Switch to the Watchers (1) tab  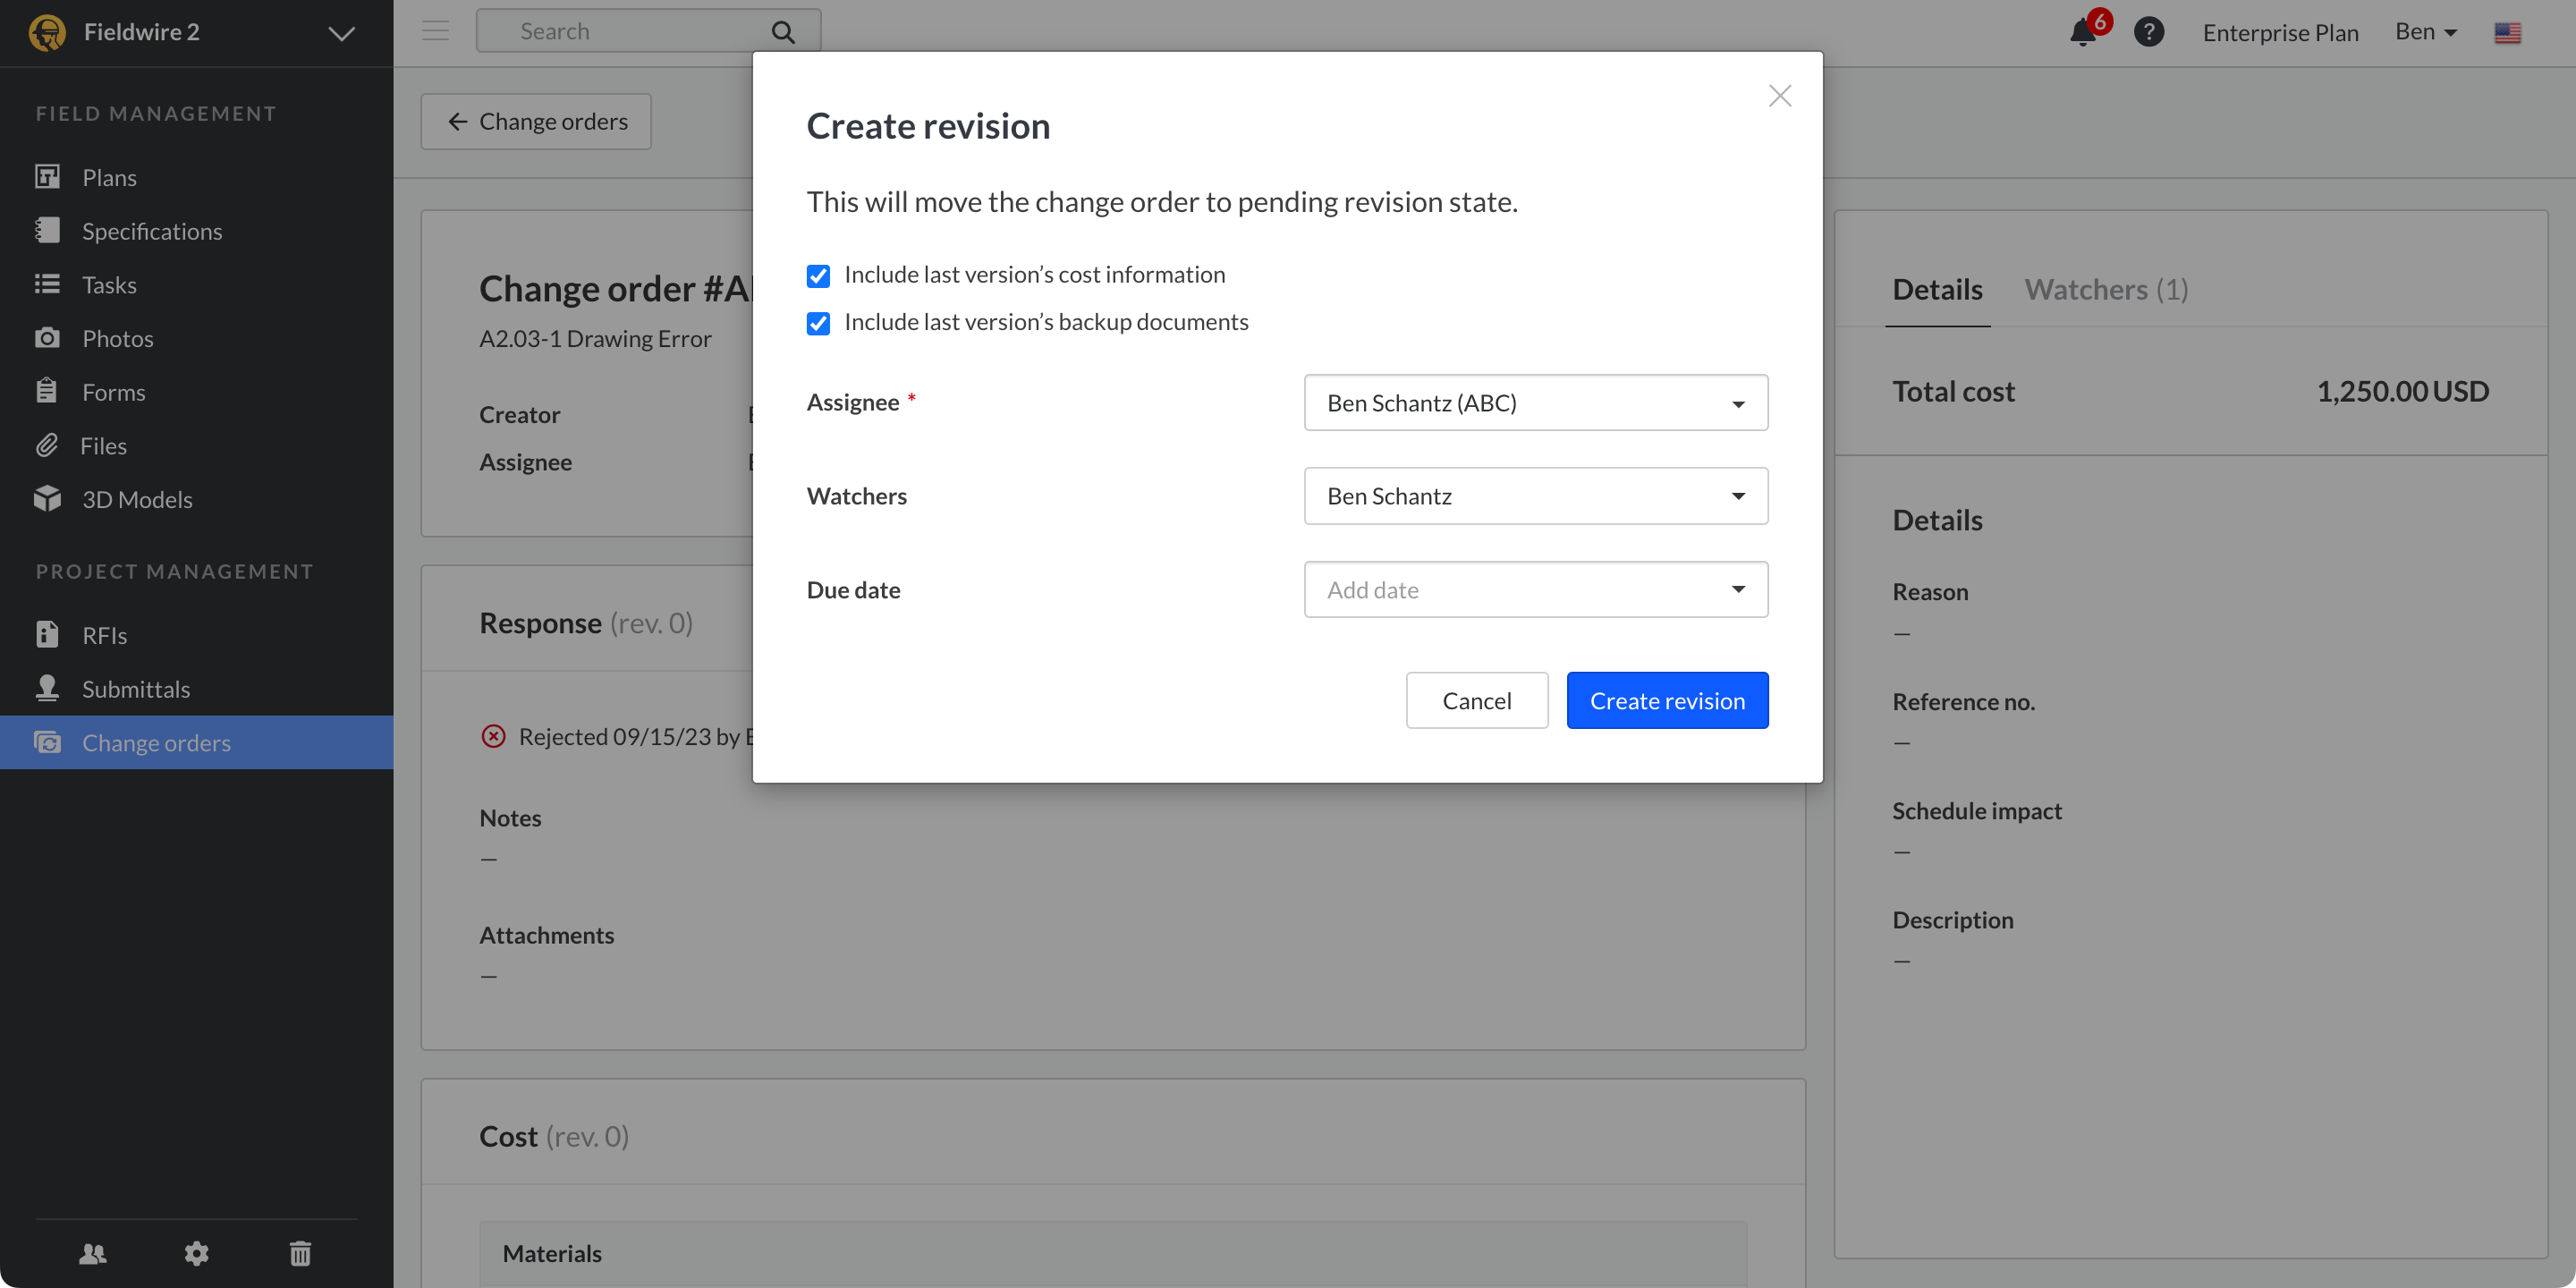coord(2106,290)
